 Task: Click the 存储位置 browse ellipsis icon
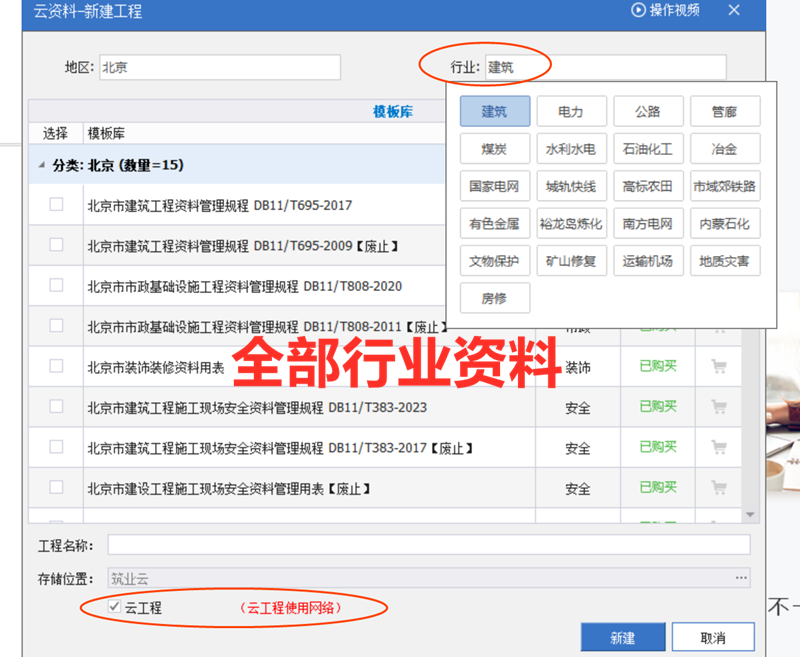pyautogui.click(x=741, y=578)
